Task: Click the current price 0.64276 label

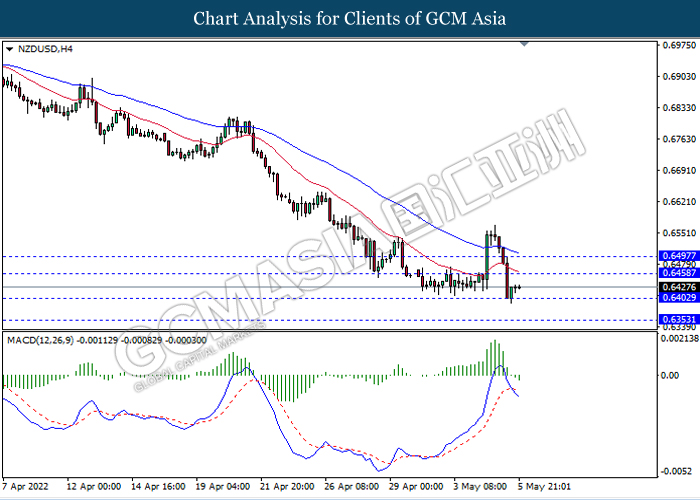Action: click(679, 287)
